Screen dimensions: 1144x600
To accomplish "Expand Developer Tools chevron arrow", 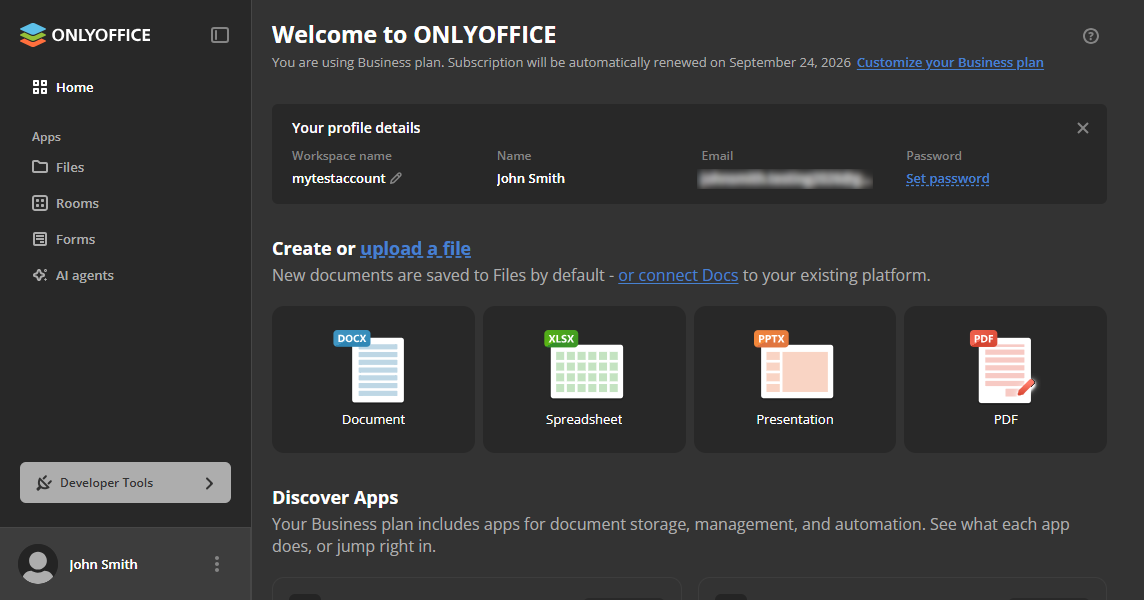I will pyautogui.click(x=209, y=483).
